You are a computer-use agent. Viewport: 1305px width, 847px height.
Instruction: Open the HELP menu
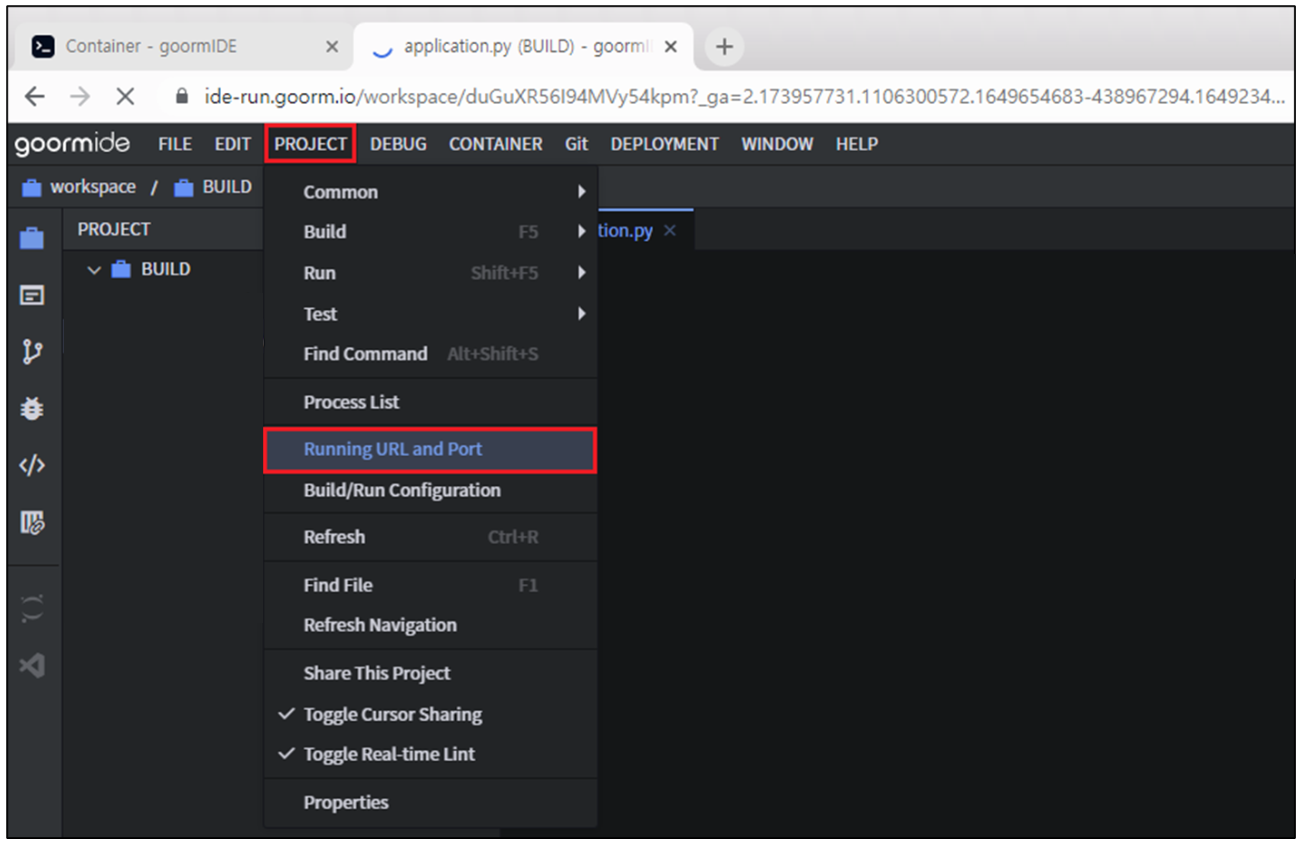pyautogui.click(x=857, y=144)
